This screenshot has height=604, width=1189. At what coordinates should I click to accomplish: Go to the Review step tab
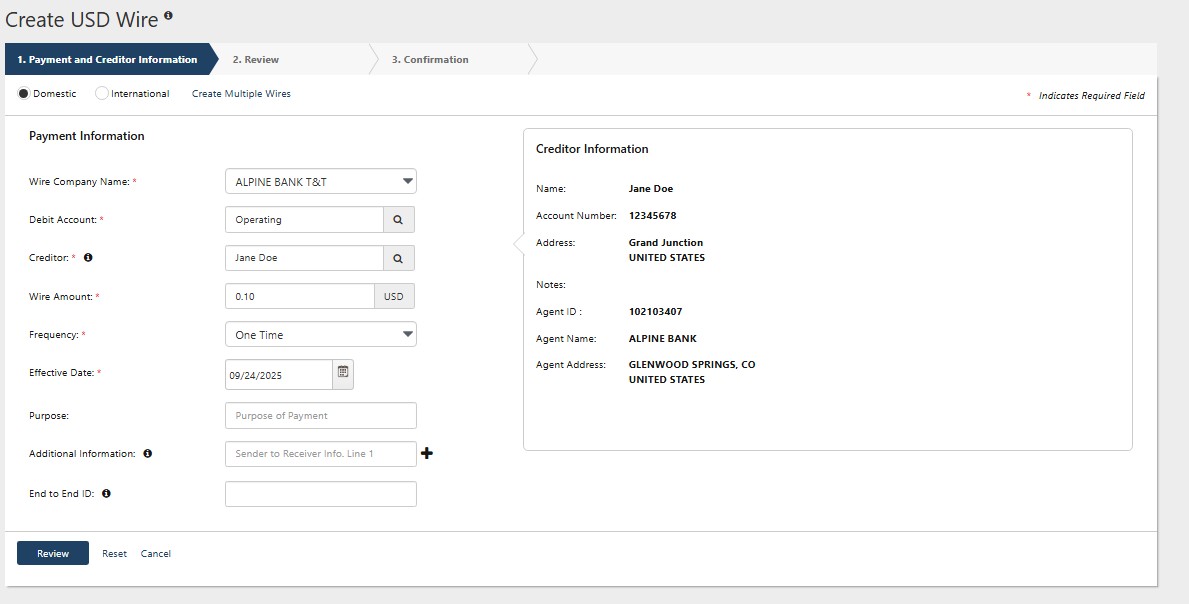tap(256, 60)
